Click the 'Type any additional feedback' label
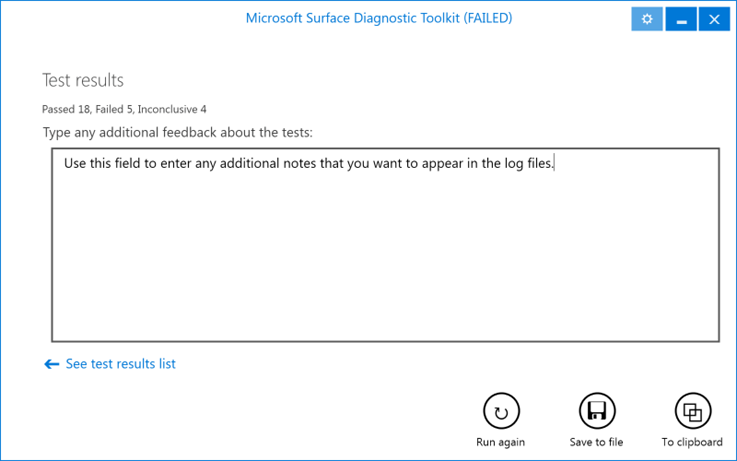 click(178, 132)
